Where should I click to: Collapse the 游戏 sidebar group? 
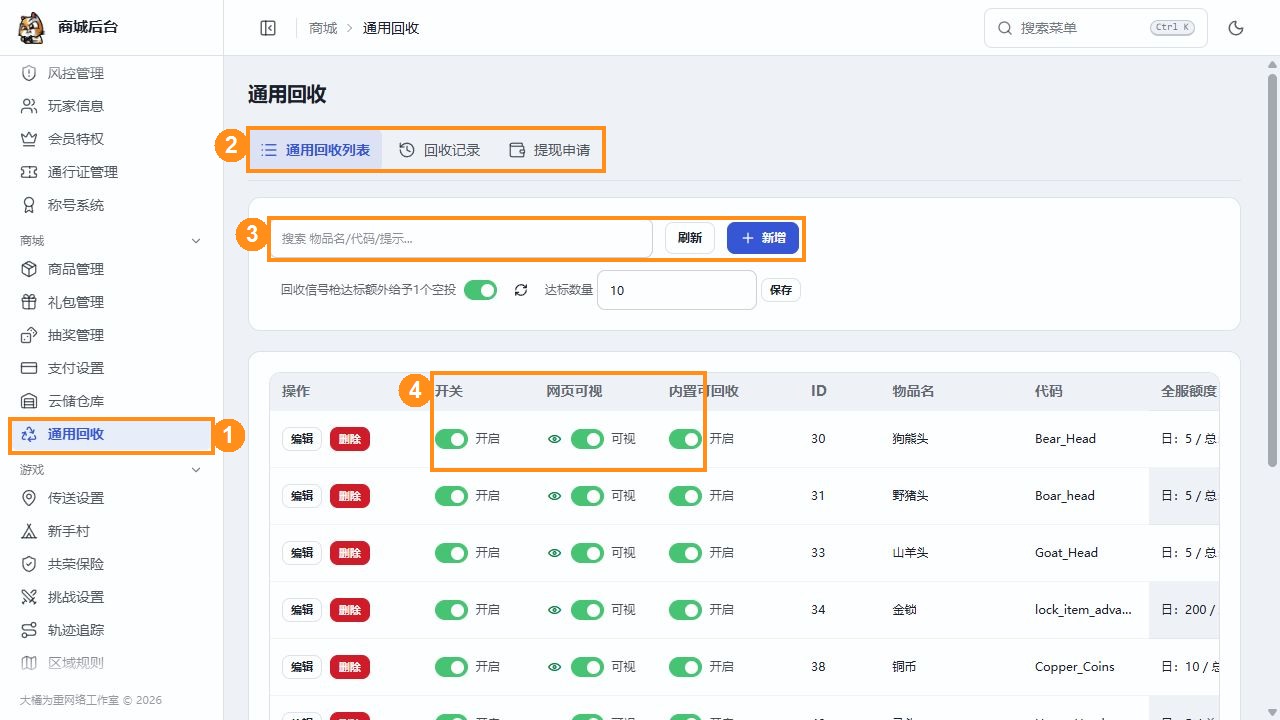point(196,470)
